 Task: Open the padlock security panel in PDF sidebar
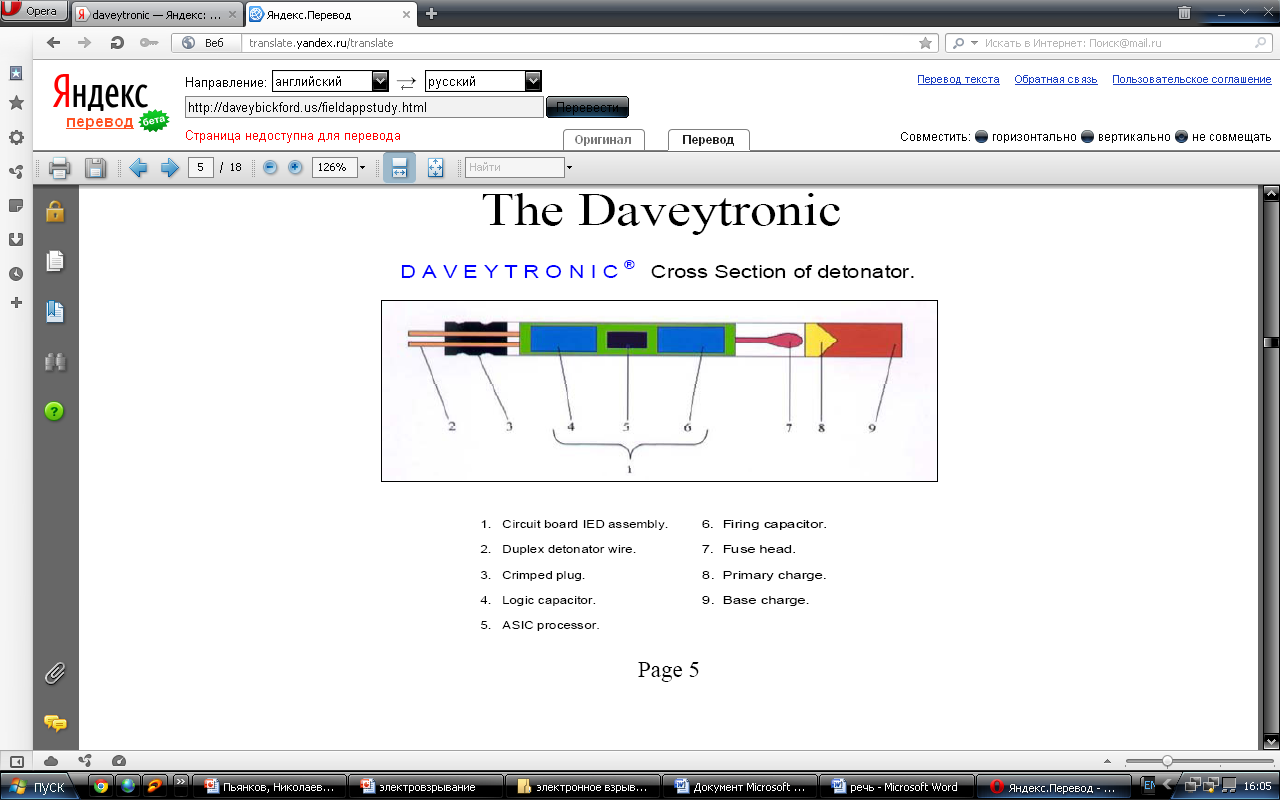[x=55, y=211]
